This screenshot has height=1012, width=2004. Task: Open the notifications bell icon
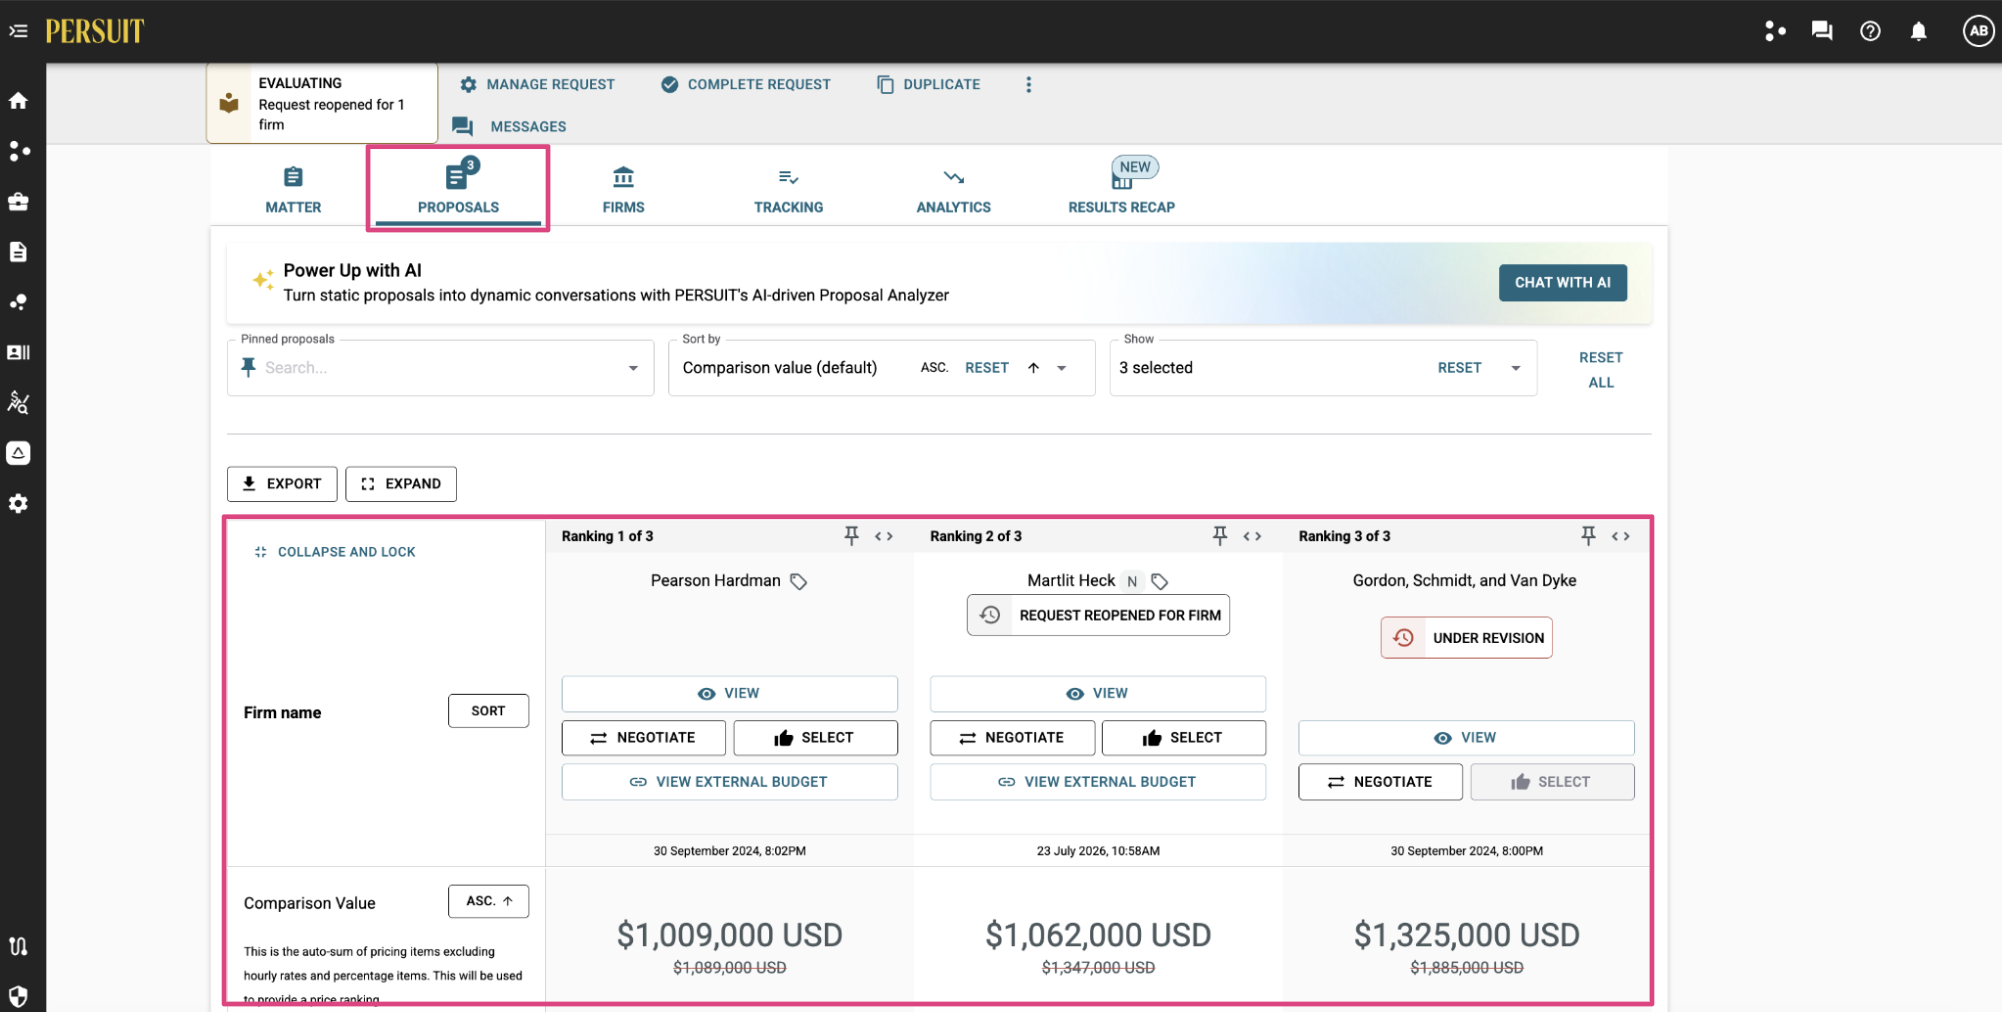tap(1920, 31)
